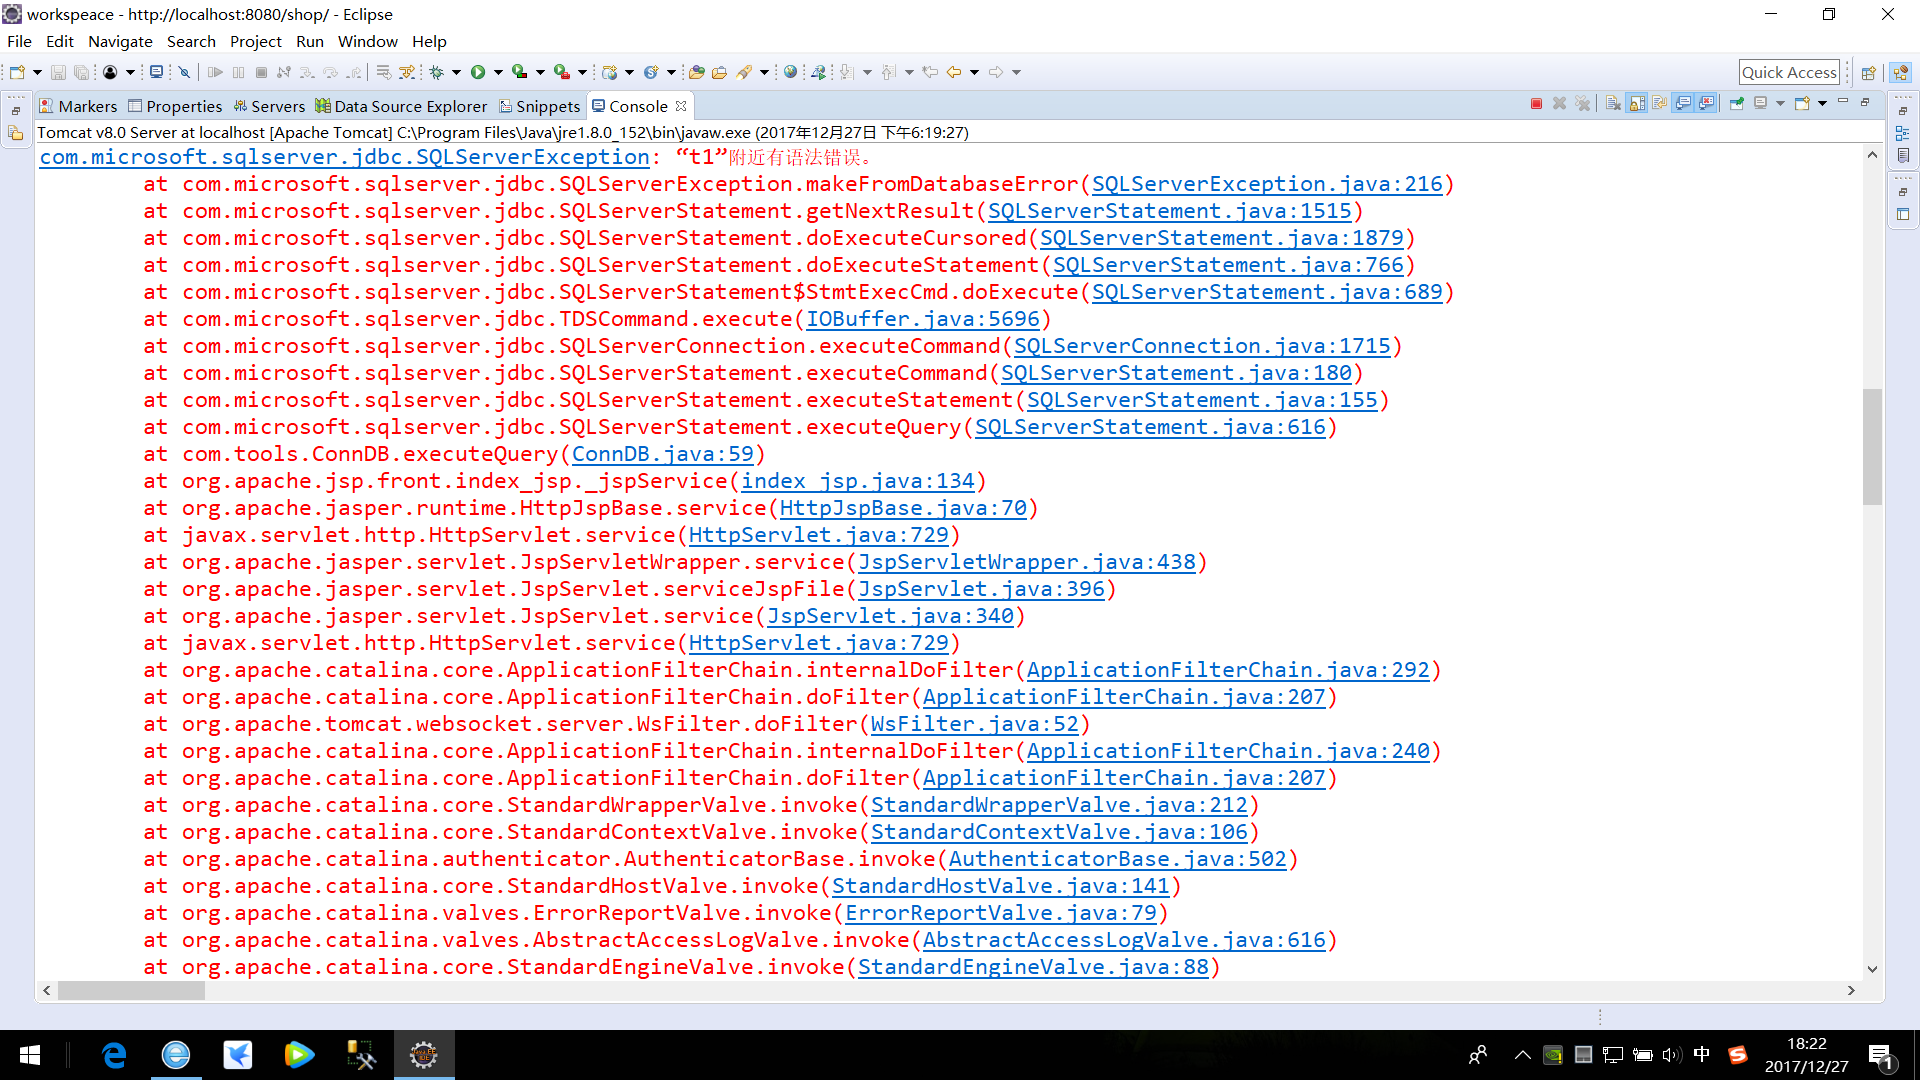Expand the Back history dropdown arrow
1920x1080 pixels.
[x=974, y=72]
